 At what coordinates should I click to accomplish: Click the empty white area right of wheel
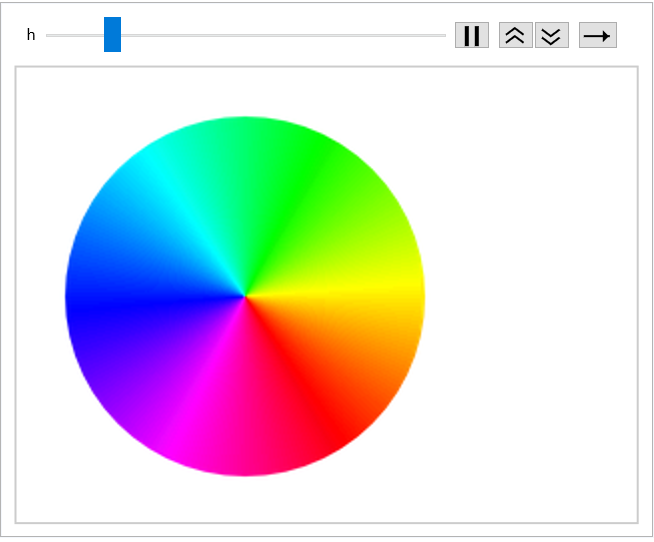pos(530,300)
